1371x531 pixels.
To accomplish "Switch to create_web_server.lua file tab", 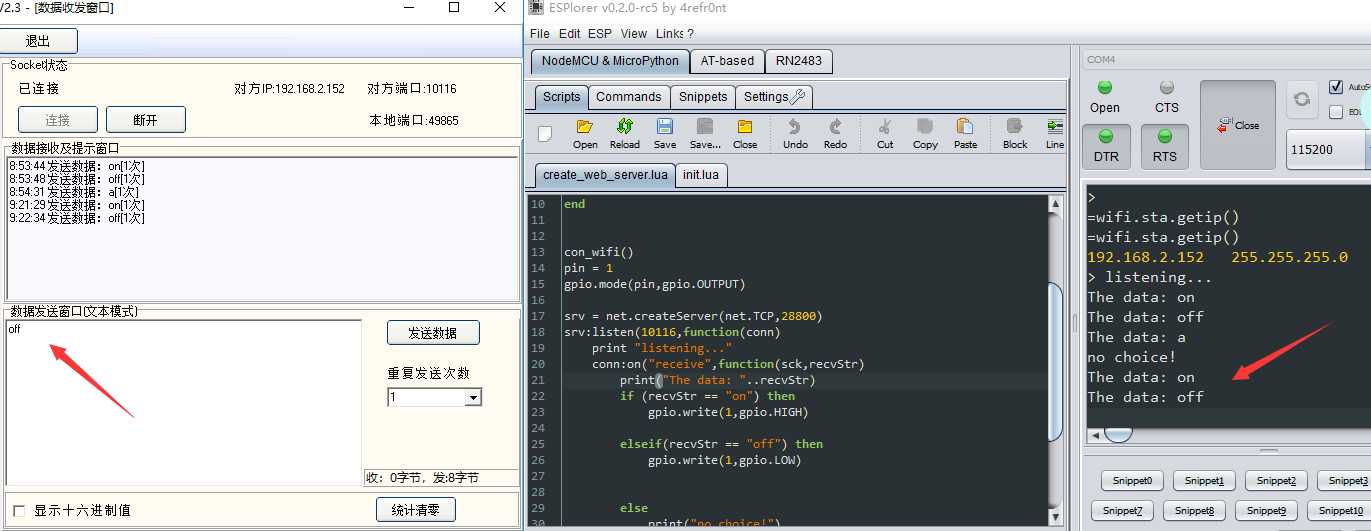I will tap(605, 174).
